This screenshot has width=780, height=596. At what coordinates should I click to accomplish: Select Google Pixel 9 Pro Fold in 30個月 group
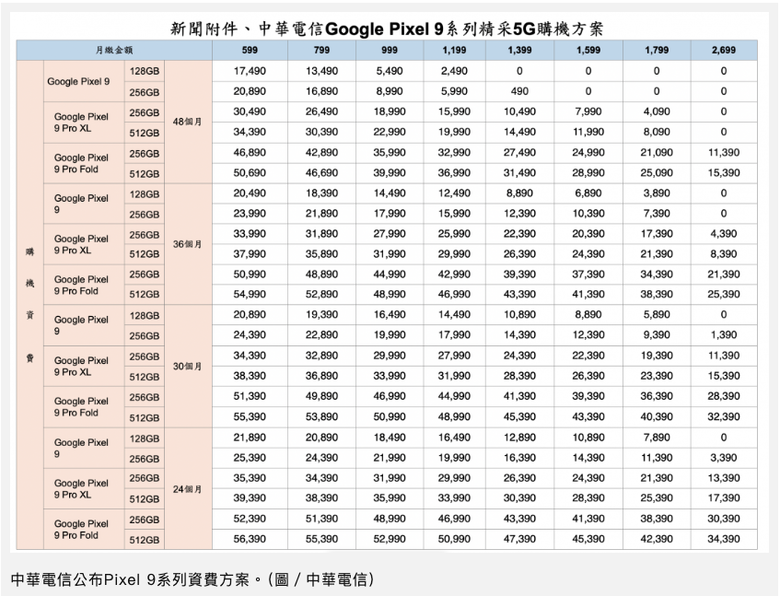[x=81, y=407]
